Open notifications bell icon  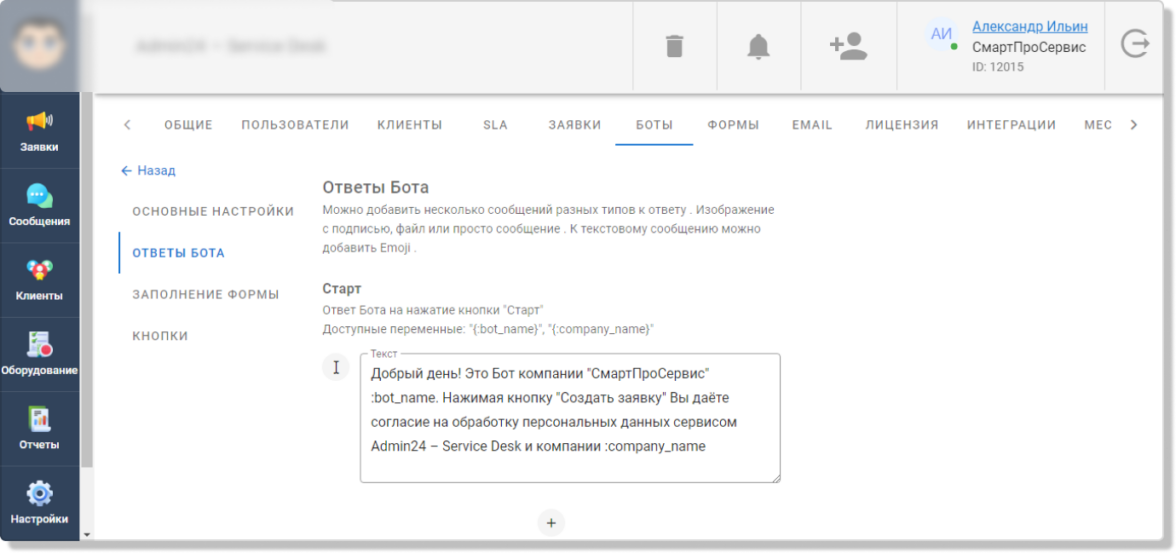pos(759,47)
